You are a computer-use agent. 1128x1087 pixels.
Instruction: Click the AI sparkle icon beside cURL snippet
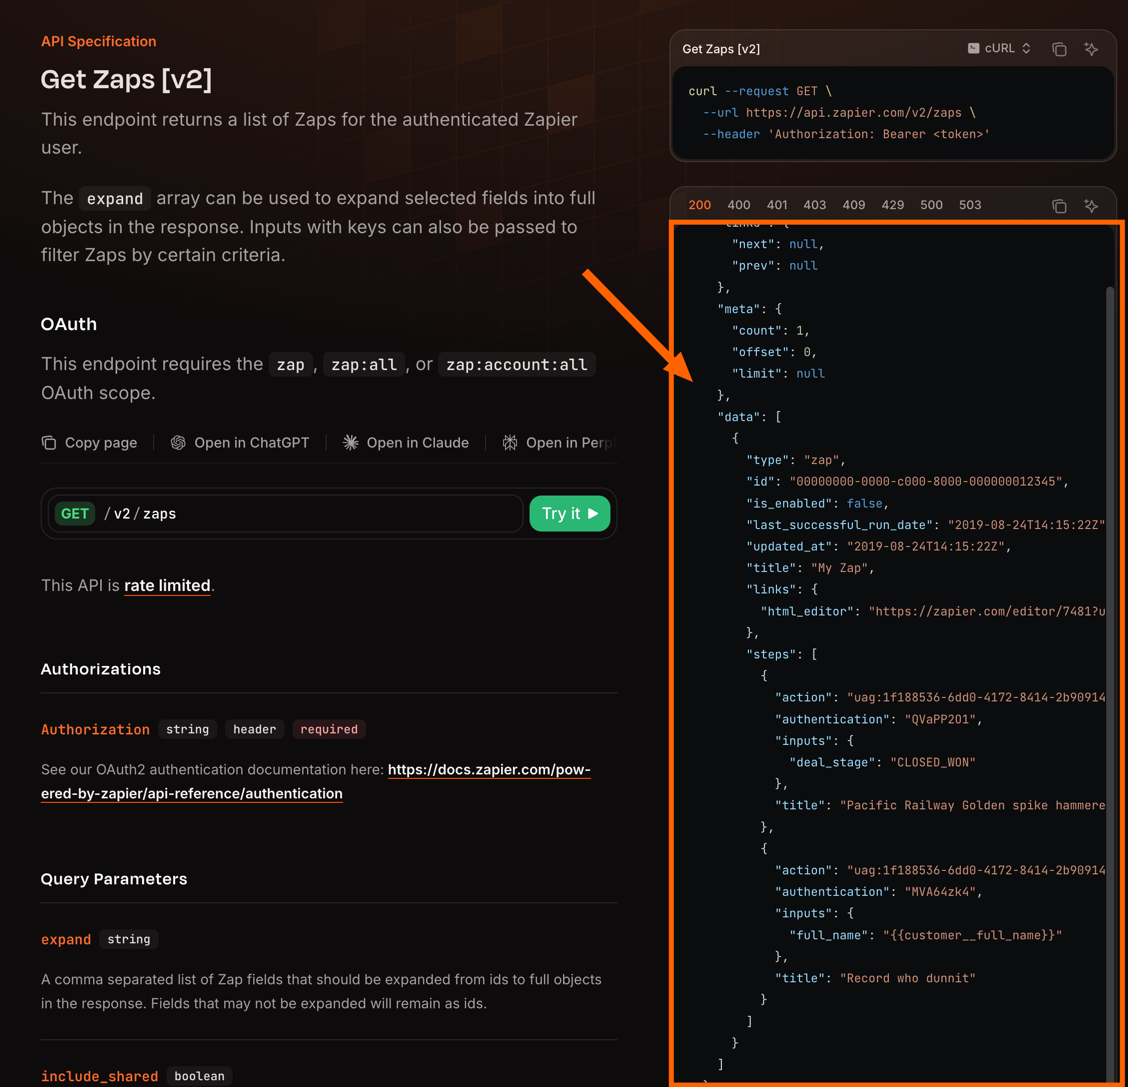coord(1091,49)
